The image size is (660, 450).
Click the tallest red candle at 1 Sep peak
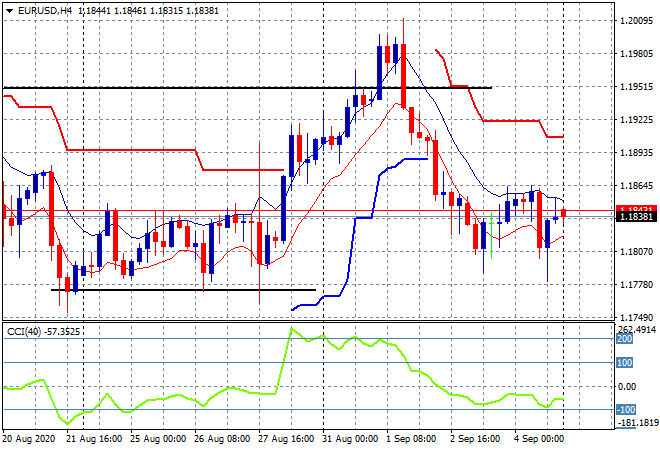coord(404,76)
